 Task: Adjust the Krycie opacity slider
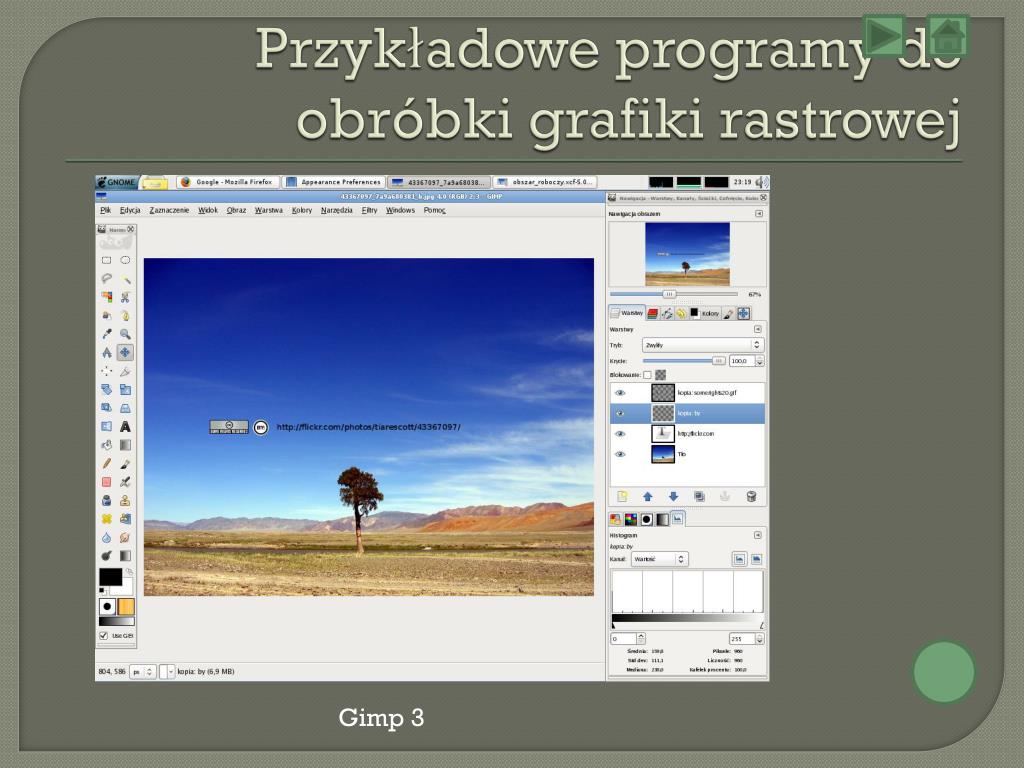coord(684,360)
